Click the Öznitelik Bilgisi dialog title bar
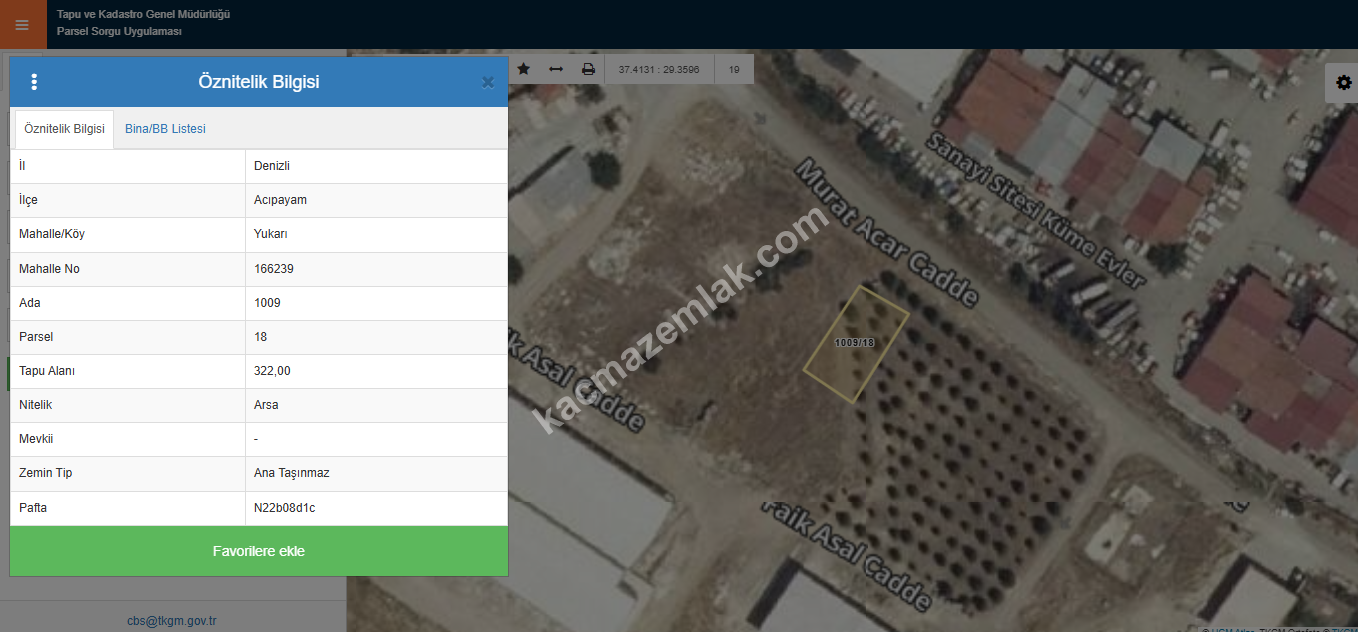 pyautogui.click(x=258, y=82)
